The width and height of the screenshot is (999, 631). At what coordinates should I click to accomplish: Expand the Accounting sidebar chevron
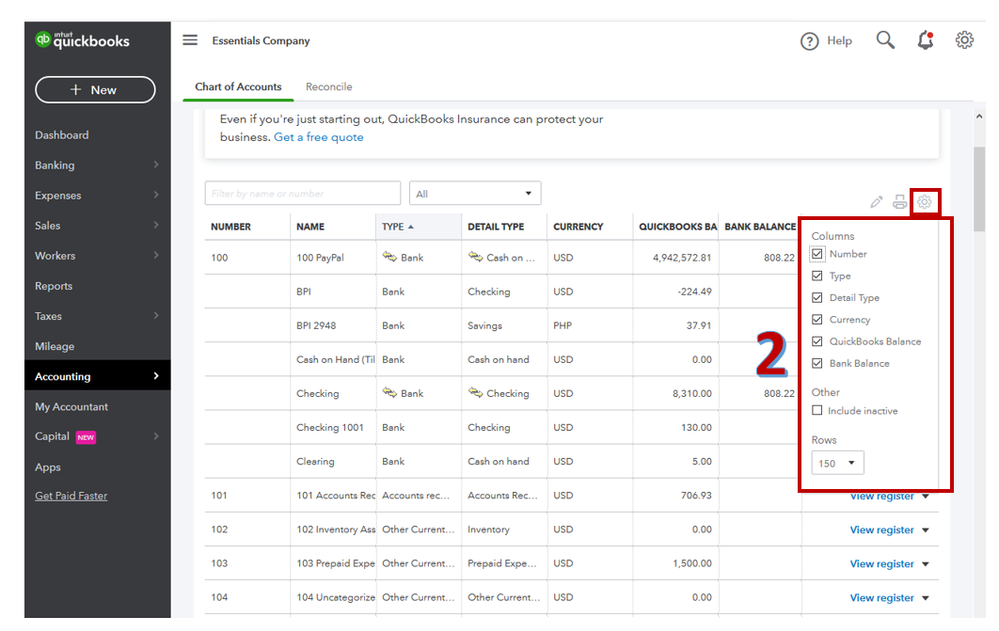click(156, 376)
